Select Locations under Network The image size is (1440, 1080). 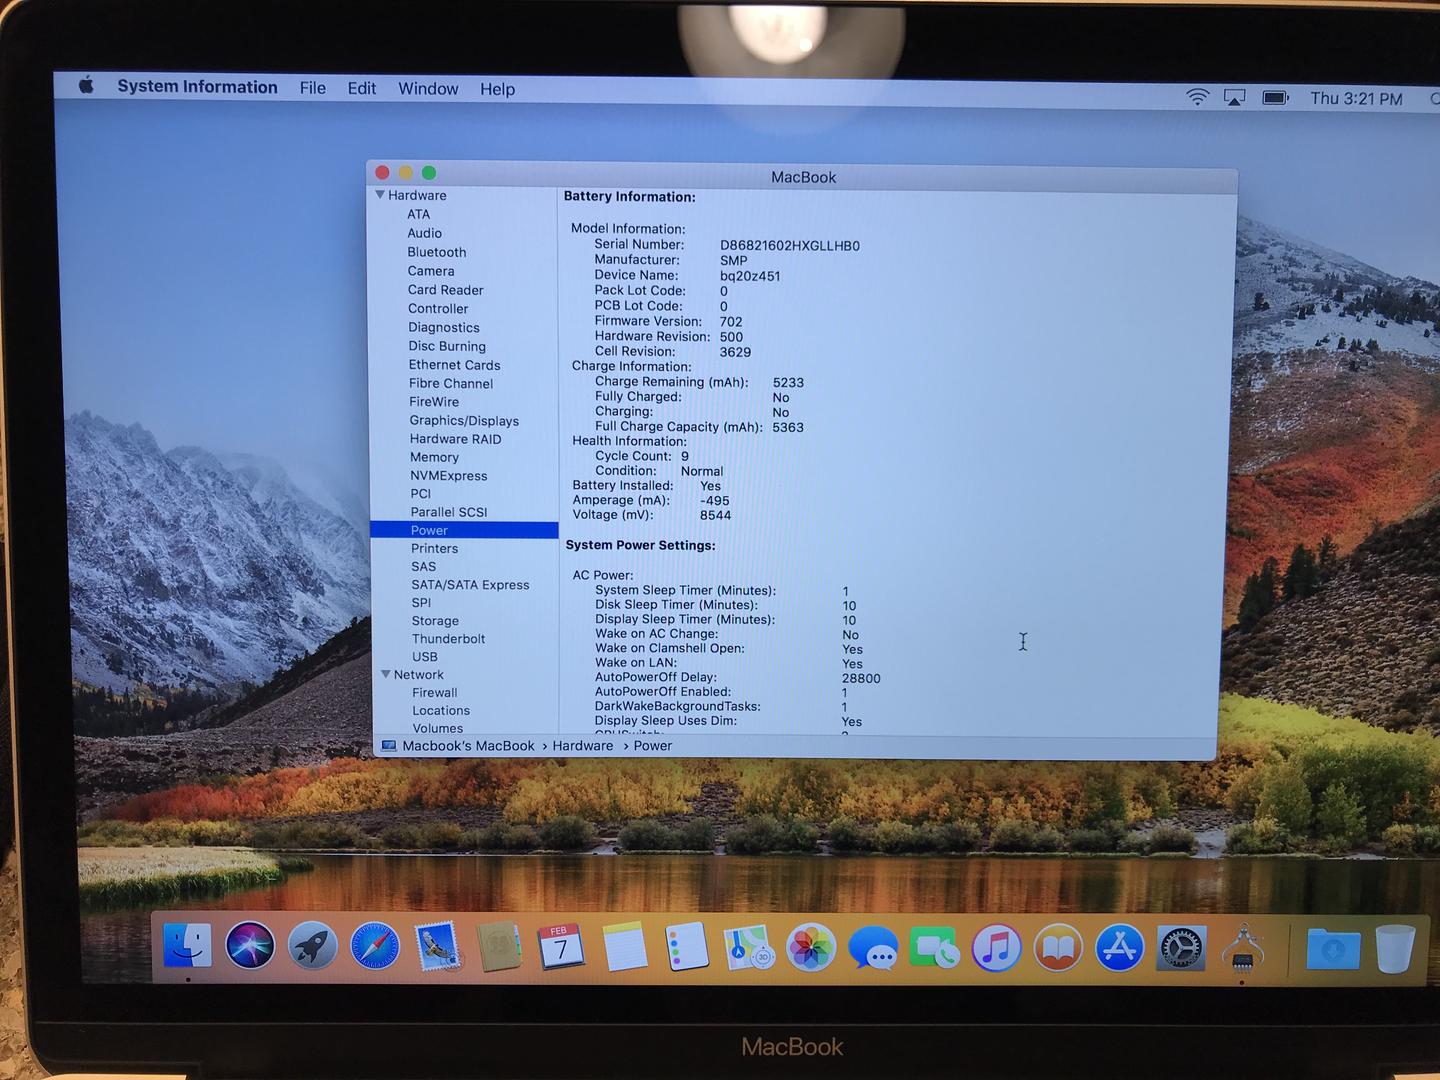click(x=441, y=711)
